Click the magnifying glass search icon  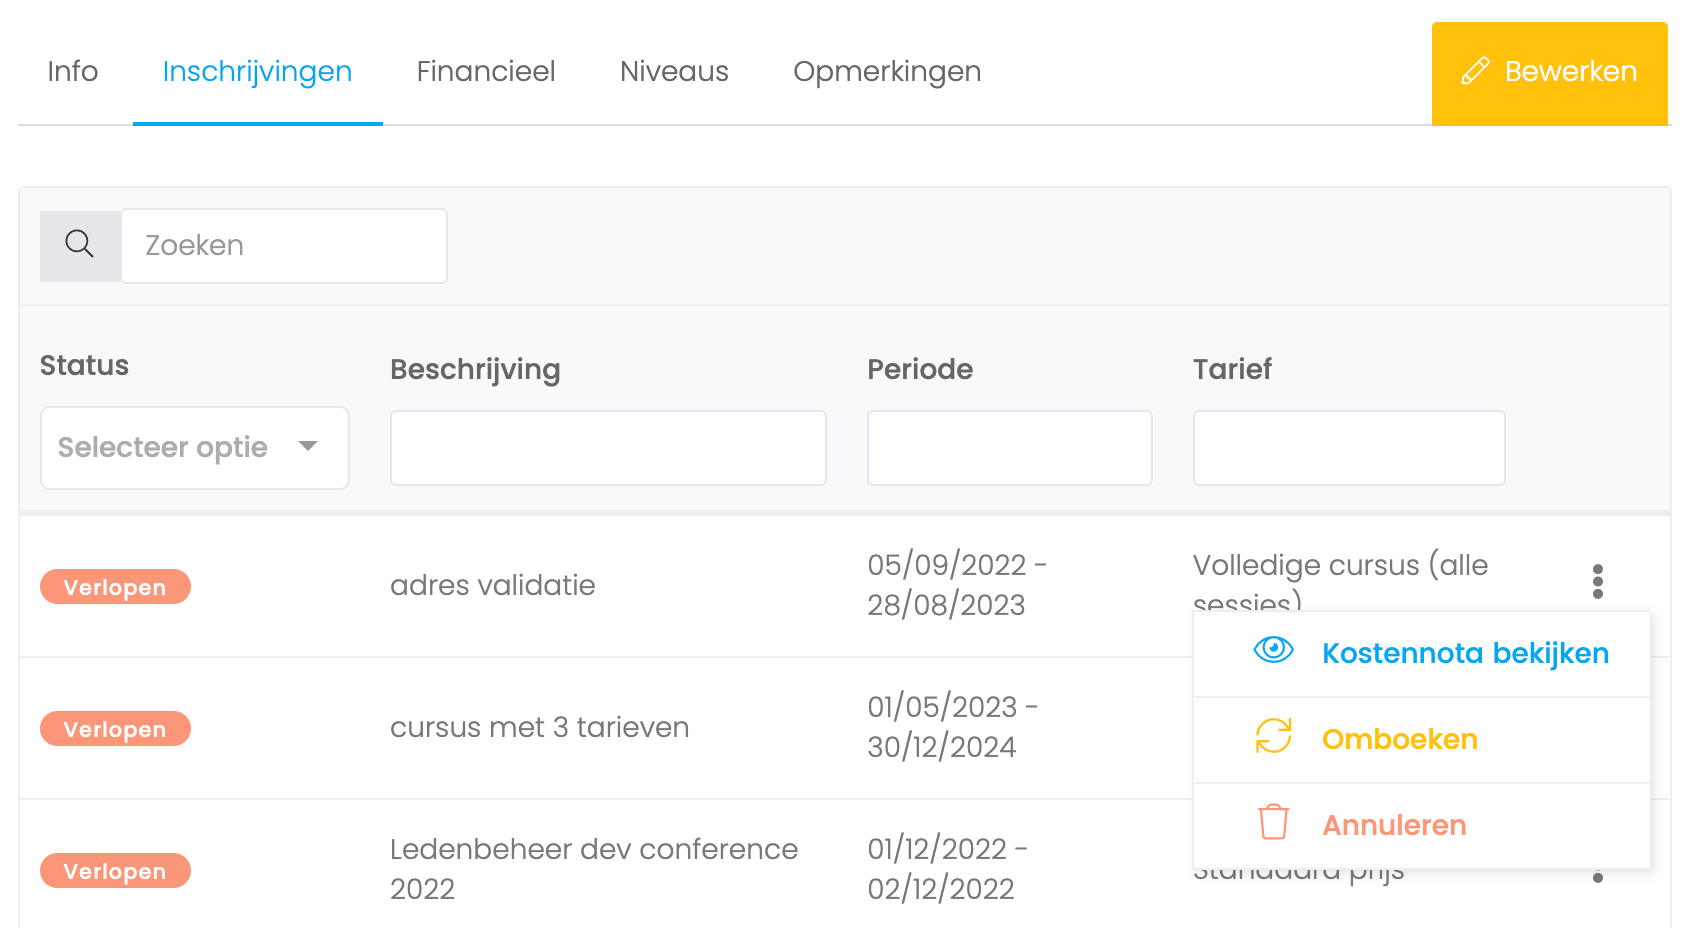80,245
